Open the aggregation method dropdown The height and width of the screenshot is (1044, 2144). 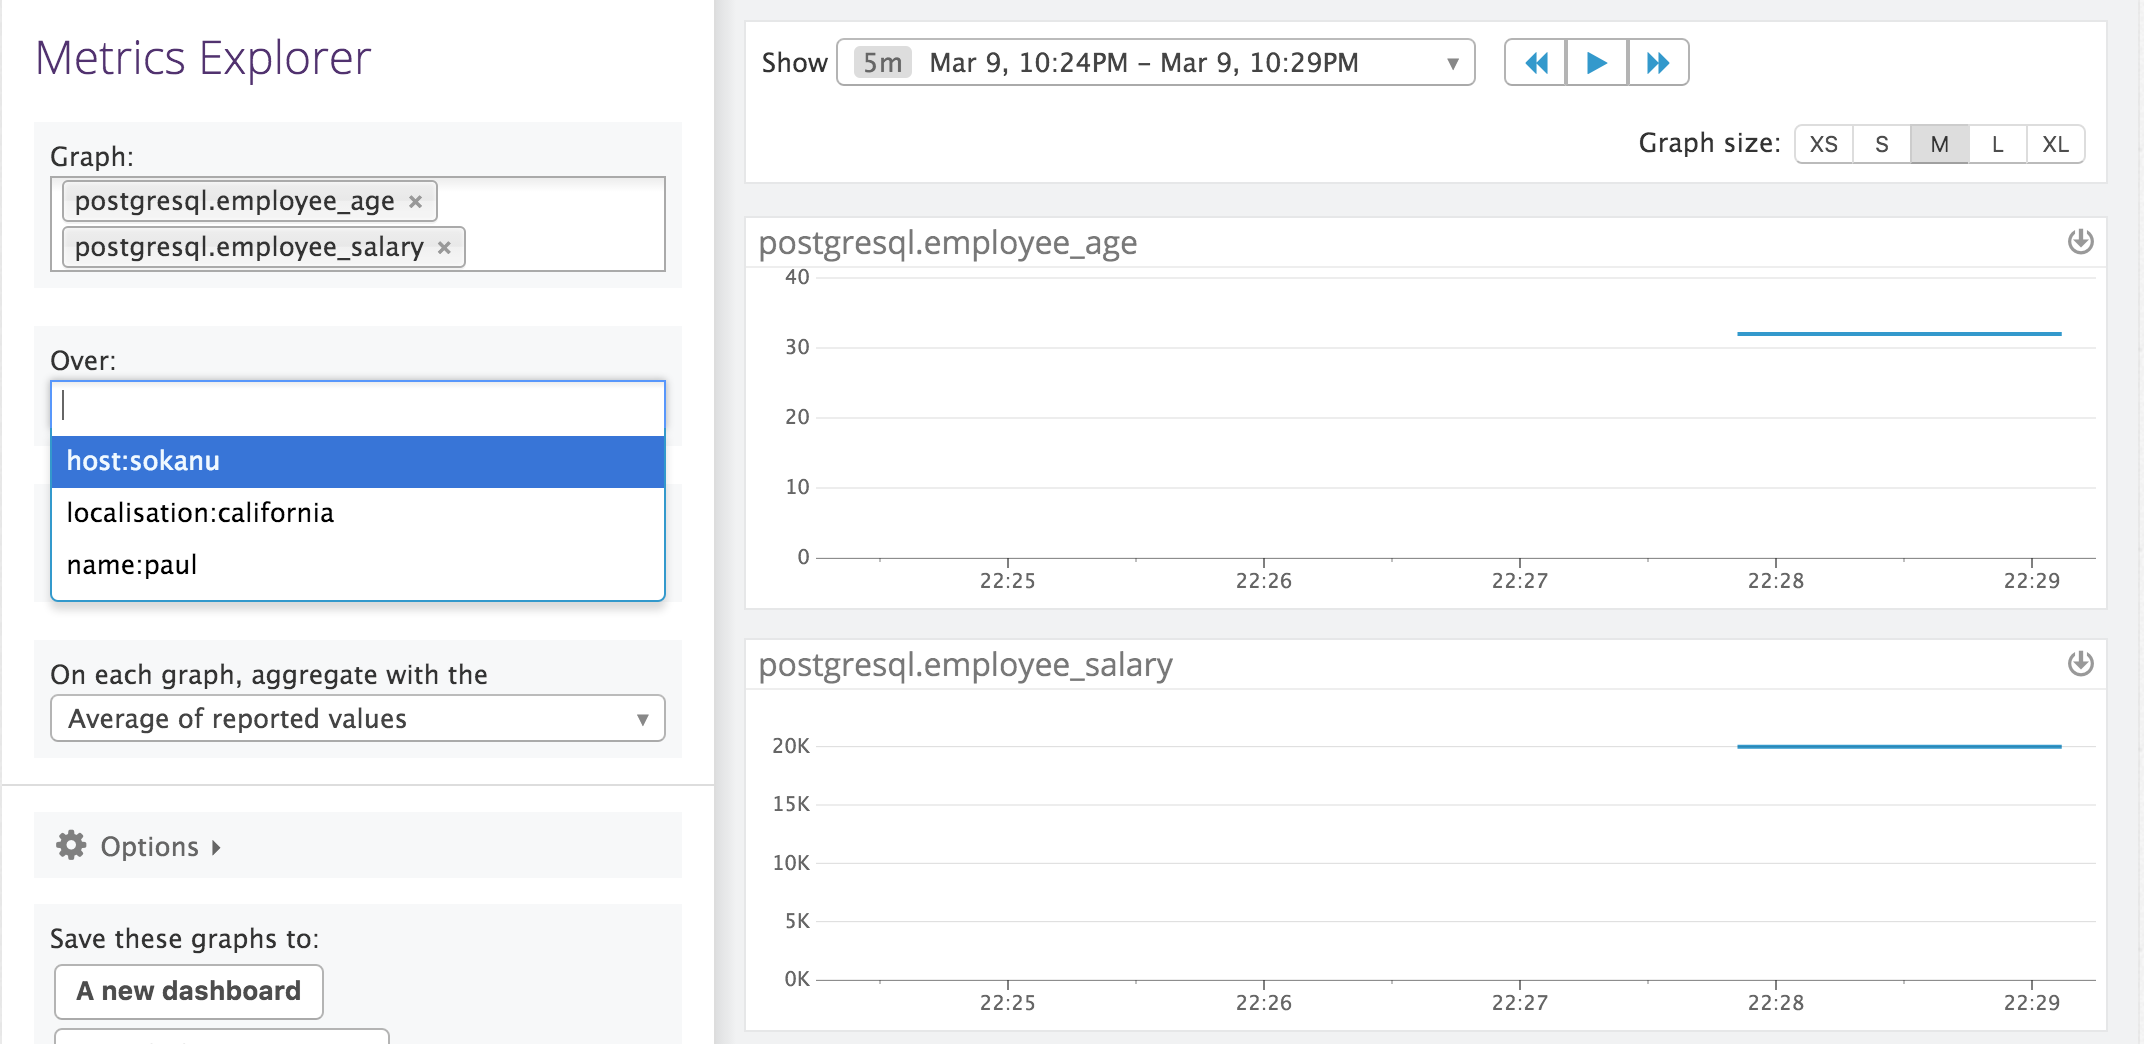tap(644, 718)
